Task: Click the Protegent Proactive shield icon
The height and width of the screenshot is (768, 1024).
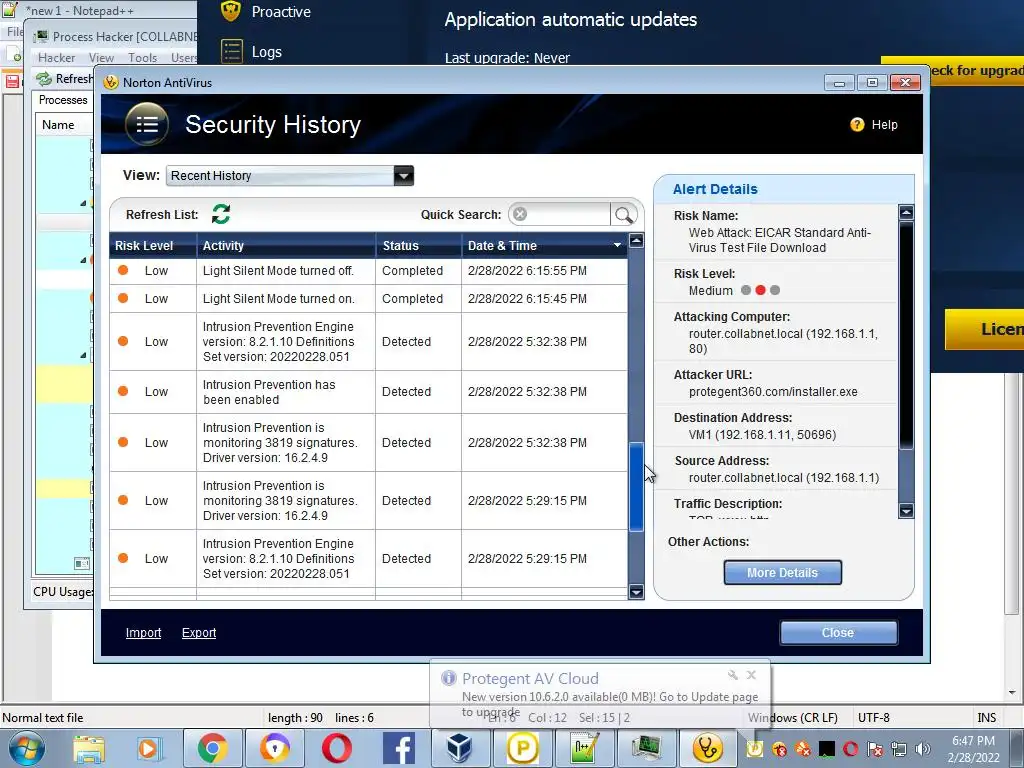Action: pos(231,10)
